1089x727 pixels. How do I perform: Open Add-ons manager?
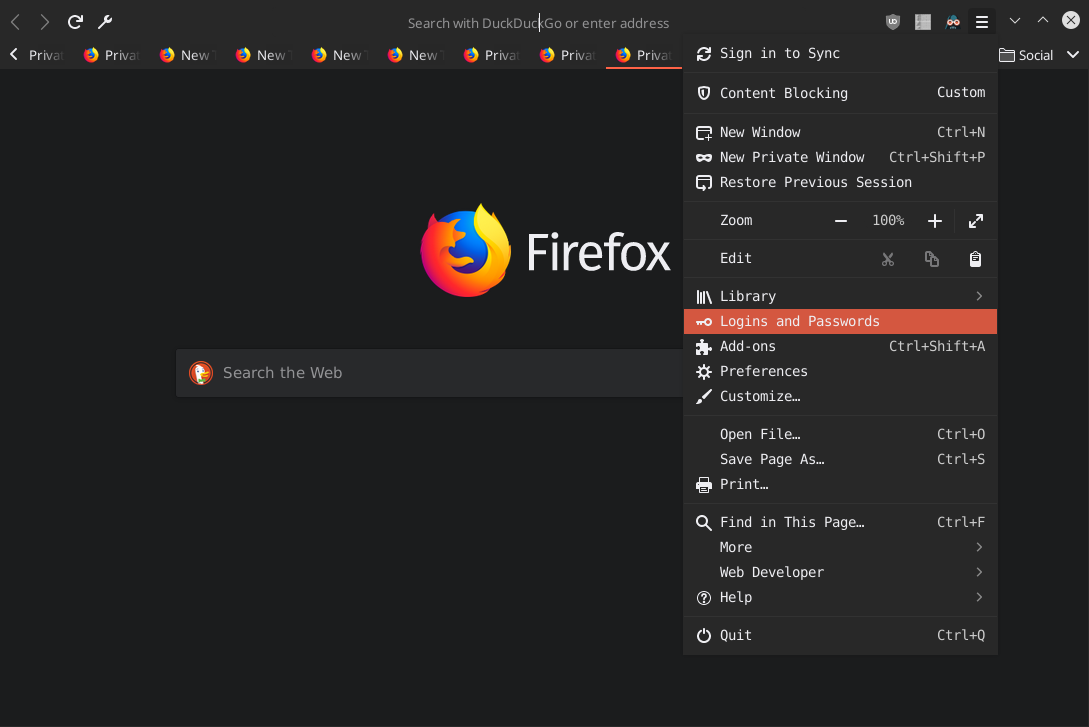coord(840,346)
